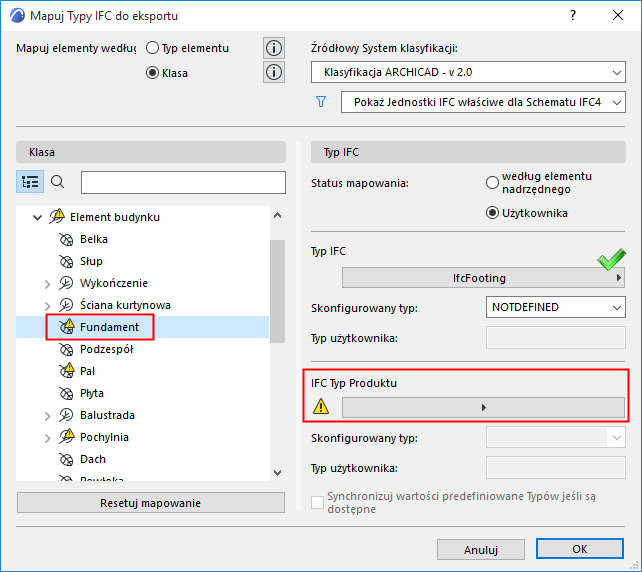
Task: Click the Resetuj mapowanie button
Action: (151, 503)
